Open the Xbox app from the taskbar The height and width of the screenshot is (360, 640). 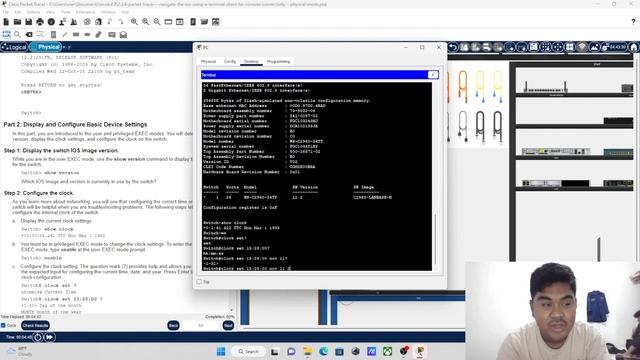coord(387,351)
